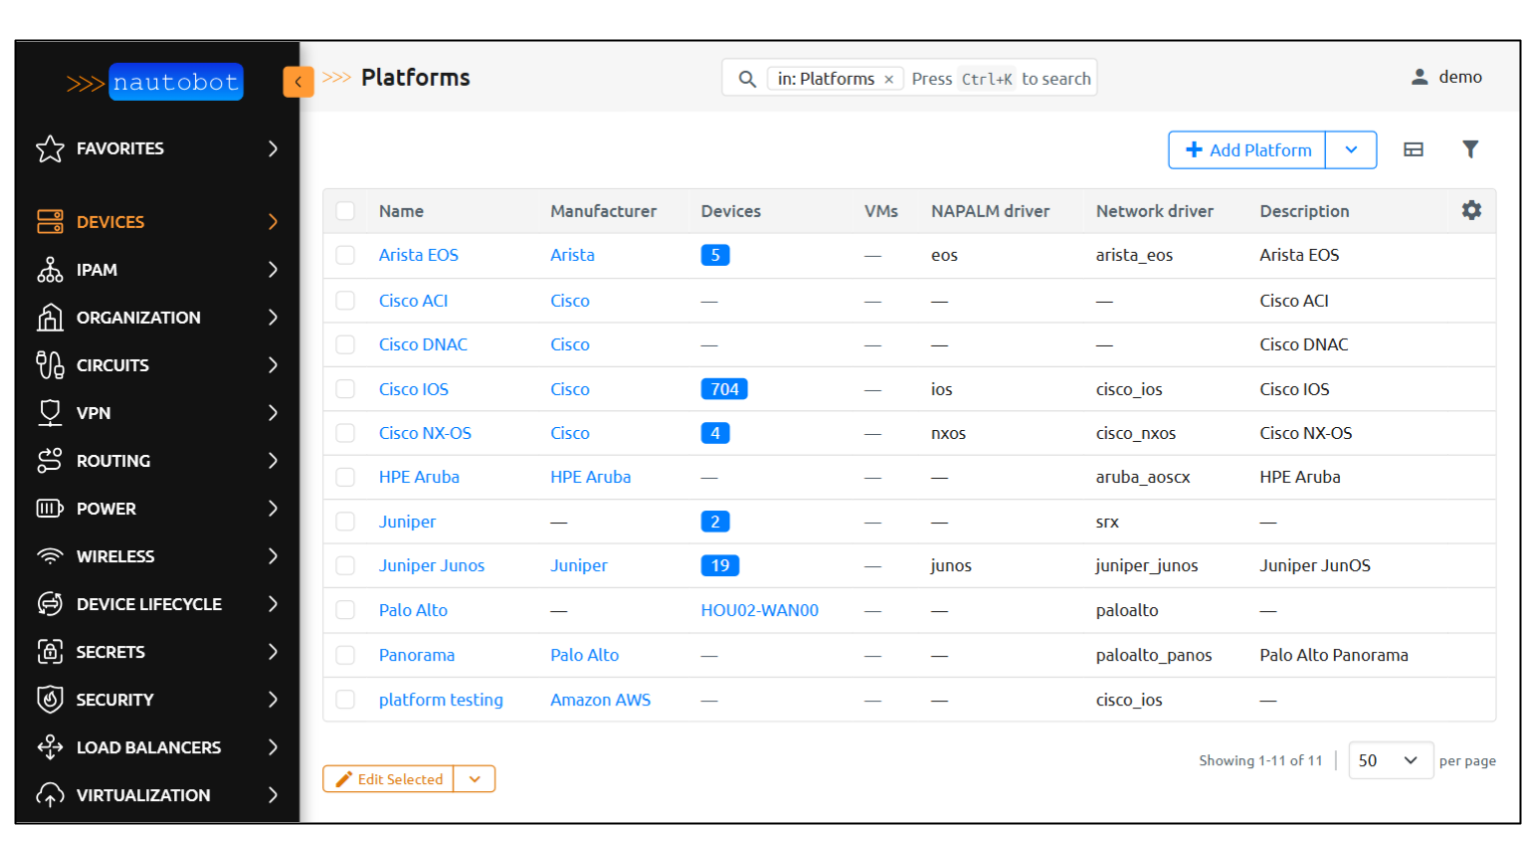Open the IPAM sidebar section
1536x864 pixels.
pyautogui.click(x=50, y=269)
